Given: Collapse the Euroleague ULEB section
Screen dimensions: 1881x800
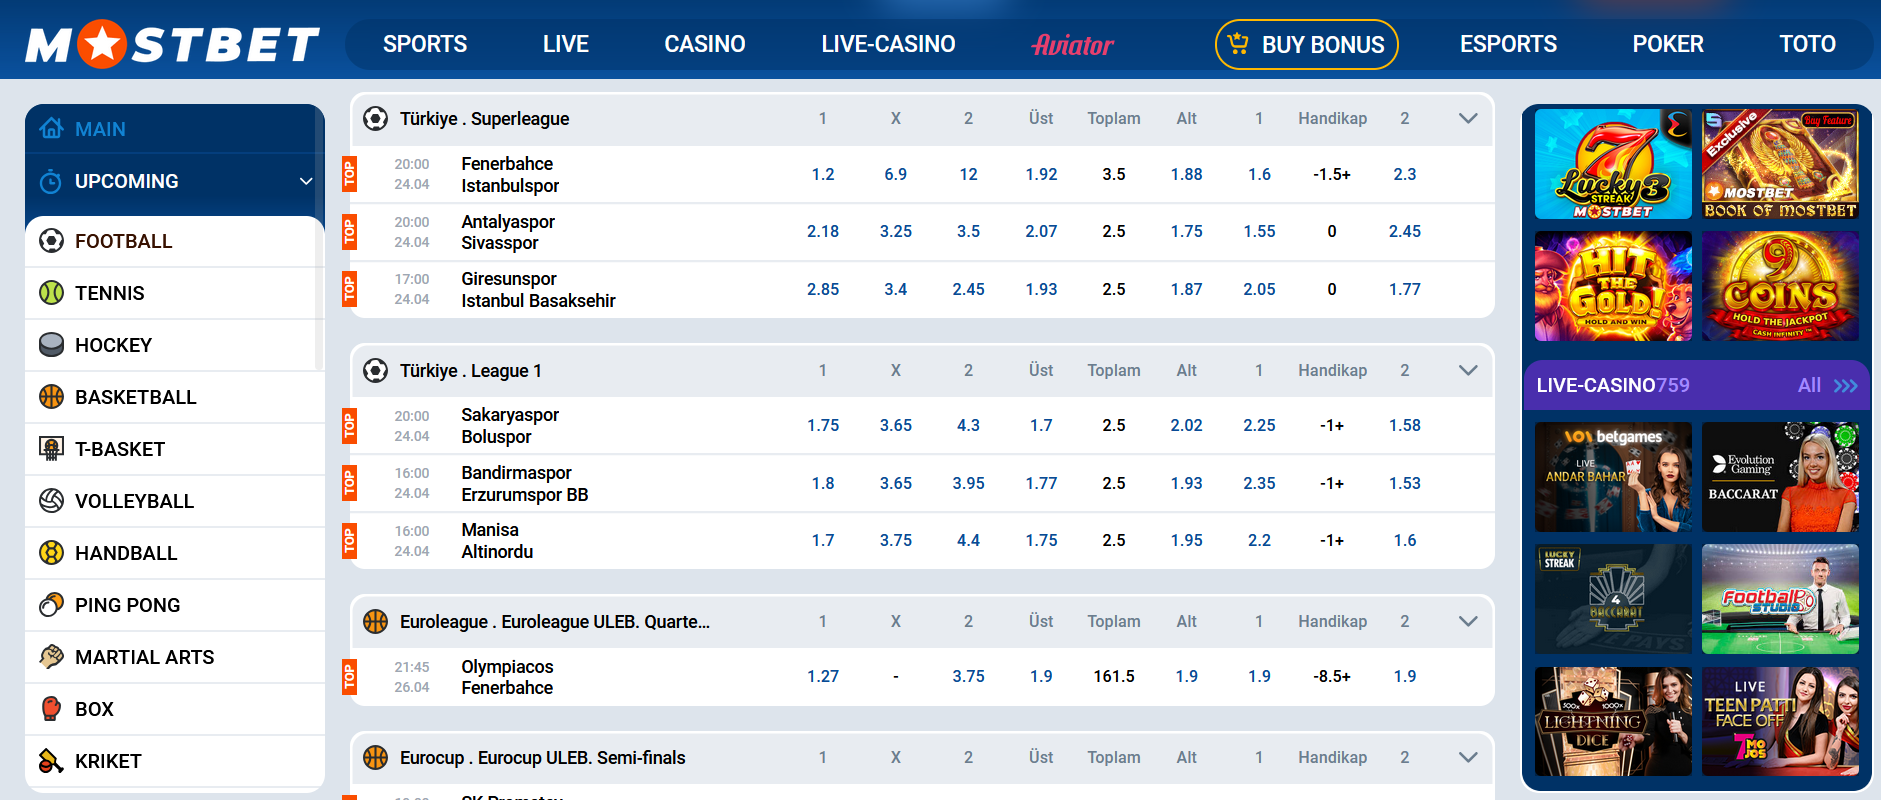Looking at the screenshot, I should point(1467,622).
